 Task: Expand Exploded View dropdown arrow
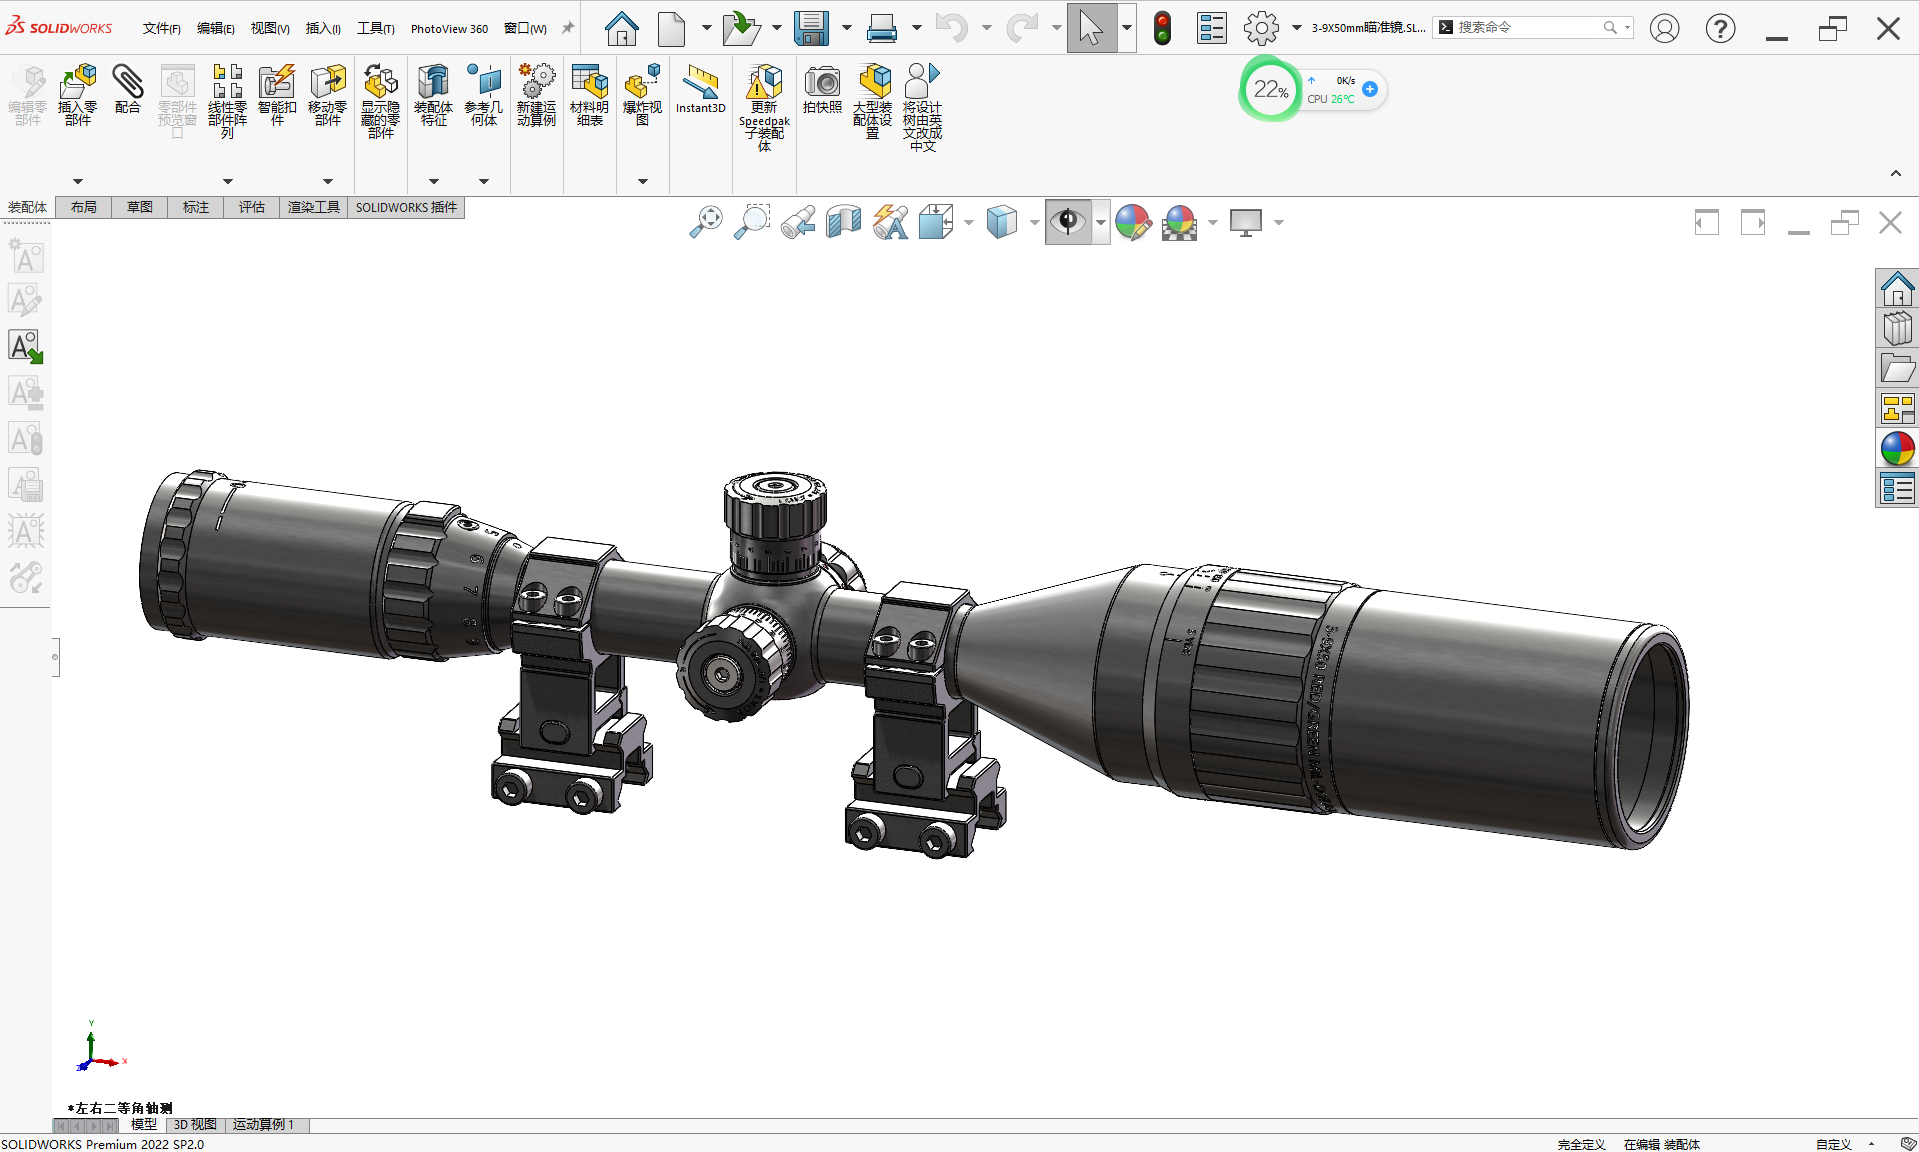(643, 181)
